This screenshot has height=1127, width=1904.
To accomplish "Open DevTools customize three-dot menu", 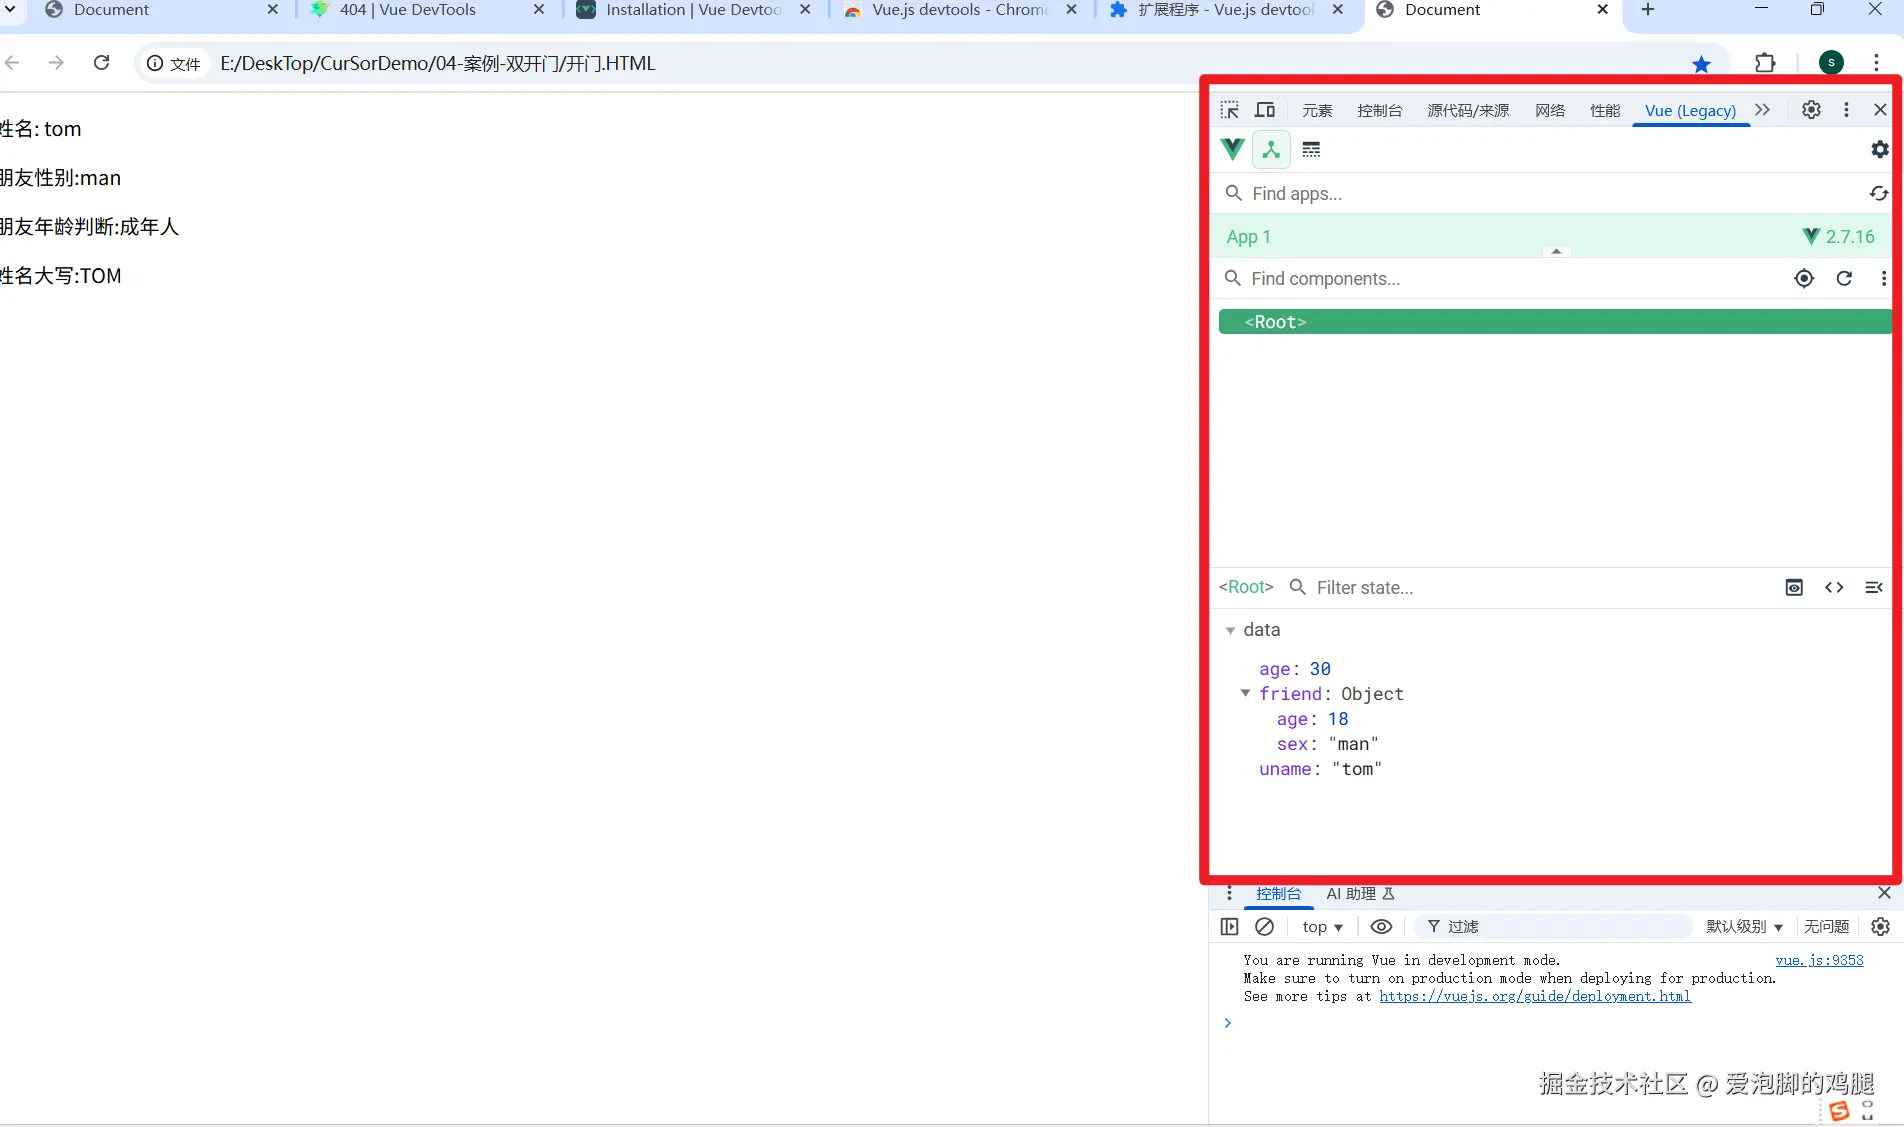I will (x=1846, y=110).
